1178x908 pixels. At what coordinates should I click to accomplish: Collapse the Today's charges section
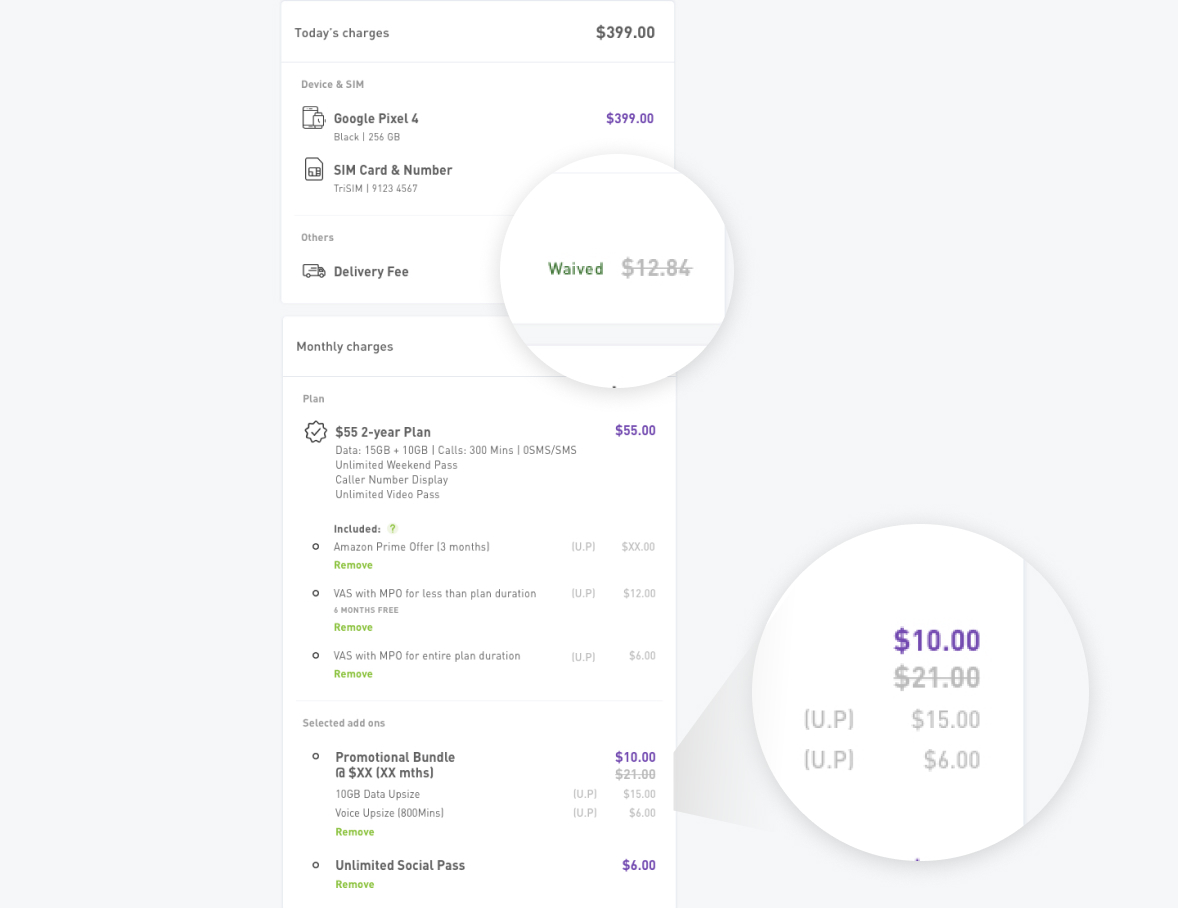click(x=342, y=32)
